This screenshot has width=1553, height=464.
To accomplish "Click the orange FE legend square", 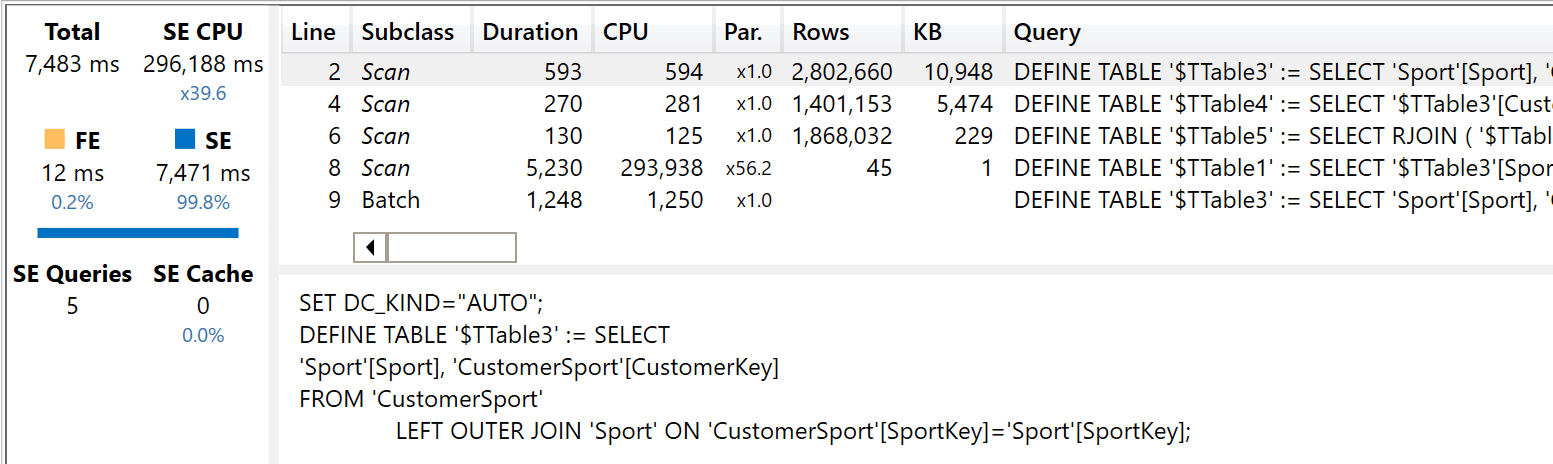I will tap(55, 139).
